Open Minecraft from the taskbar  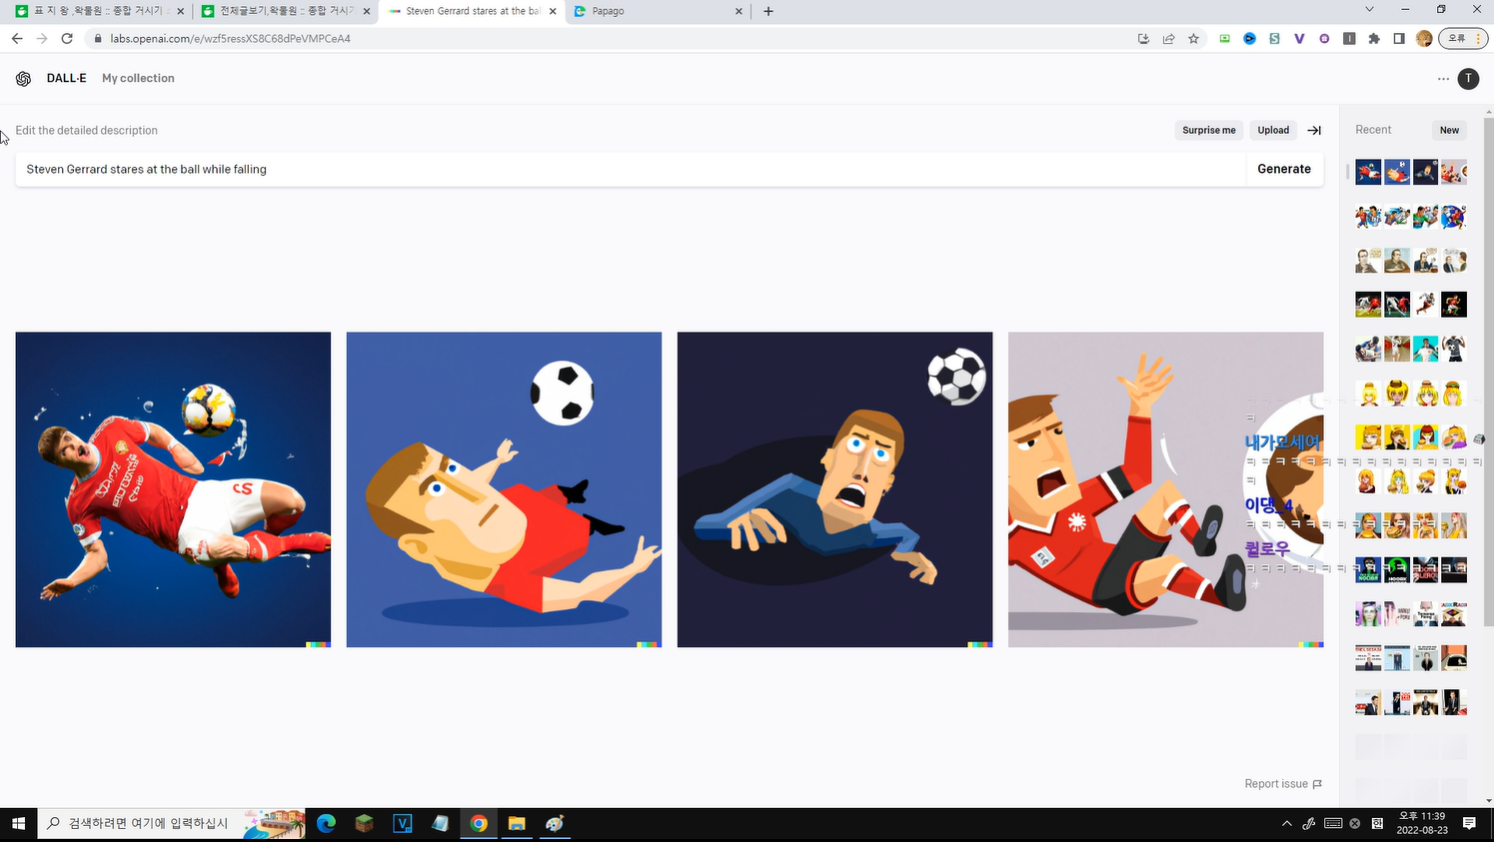click(x=364, y=823)
